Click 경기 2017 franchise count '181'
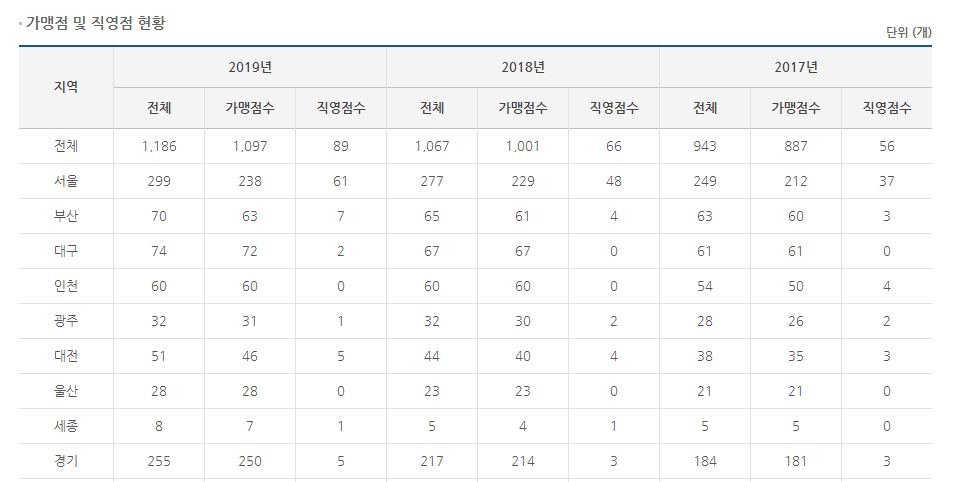This screenshot has height=482, width=953. click(796, 461)
